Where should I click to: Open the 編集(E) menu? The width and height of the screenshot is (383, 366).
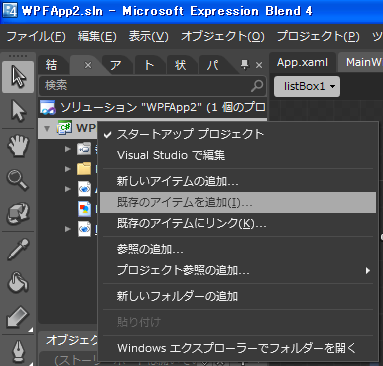pyautogui.click(x=97, y=36)
